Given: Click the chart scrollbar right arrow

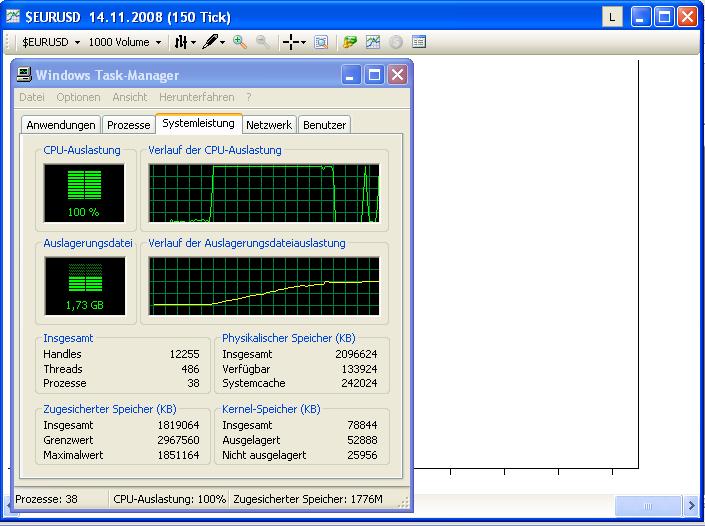Looking at the screenshot, I should point(692,506).
